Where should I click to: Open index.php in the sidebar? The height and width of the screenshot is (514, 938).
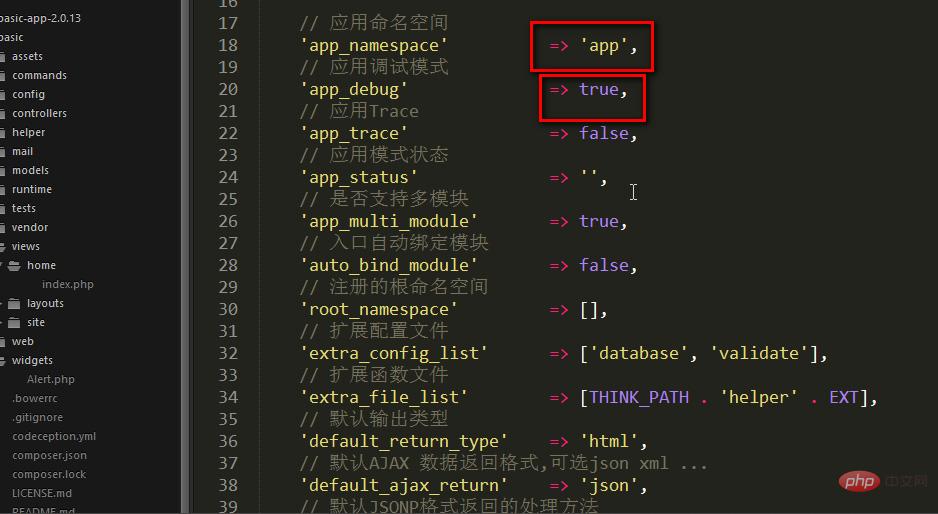[x=67, y=284]
